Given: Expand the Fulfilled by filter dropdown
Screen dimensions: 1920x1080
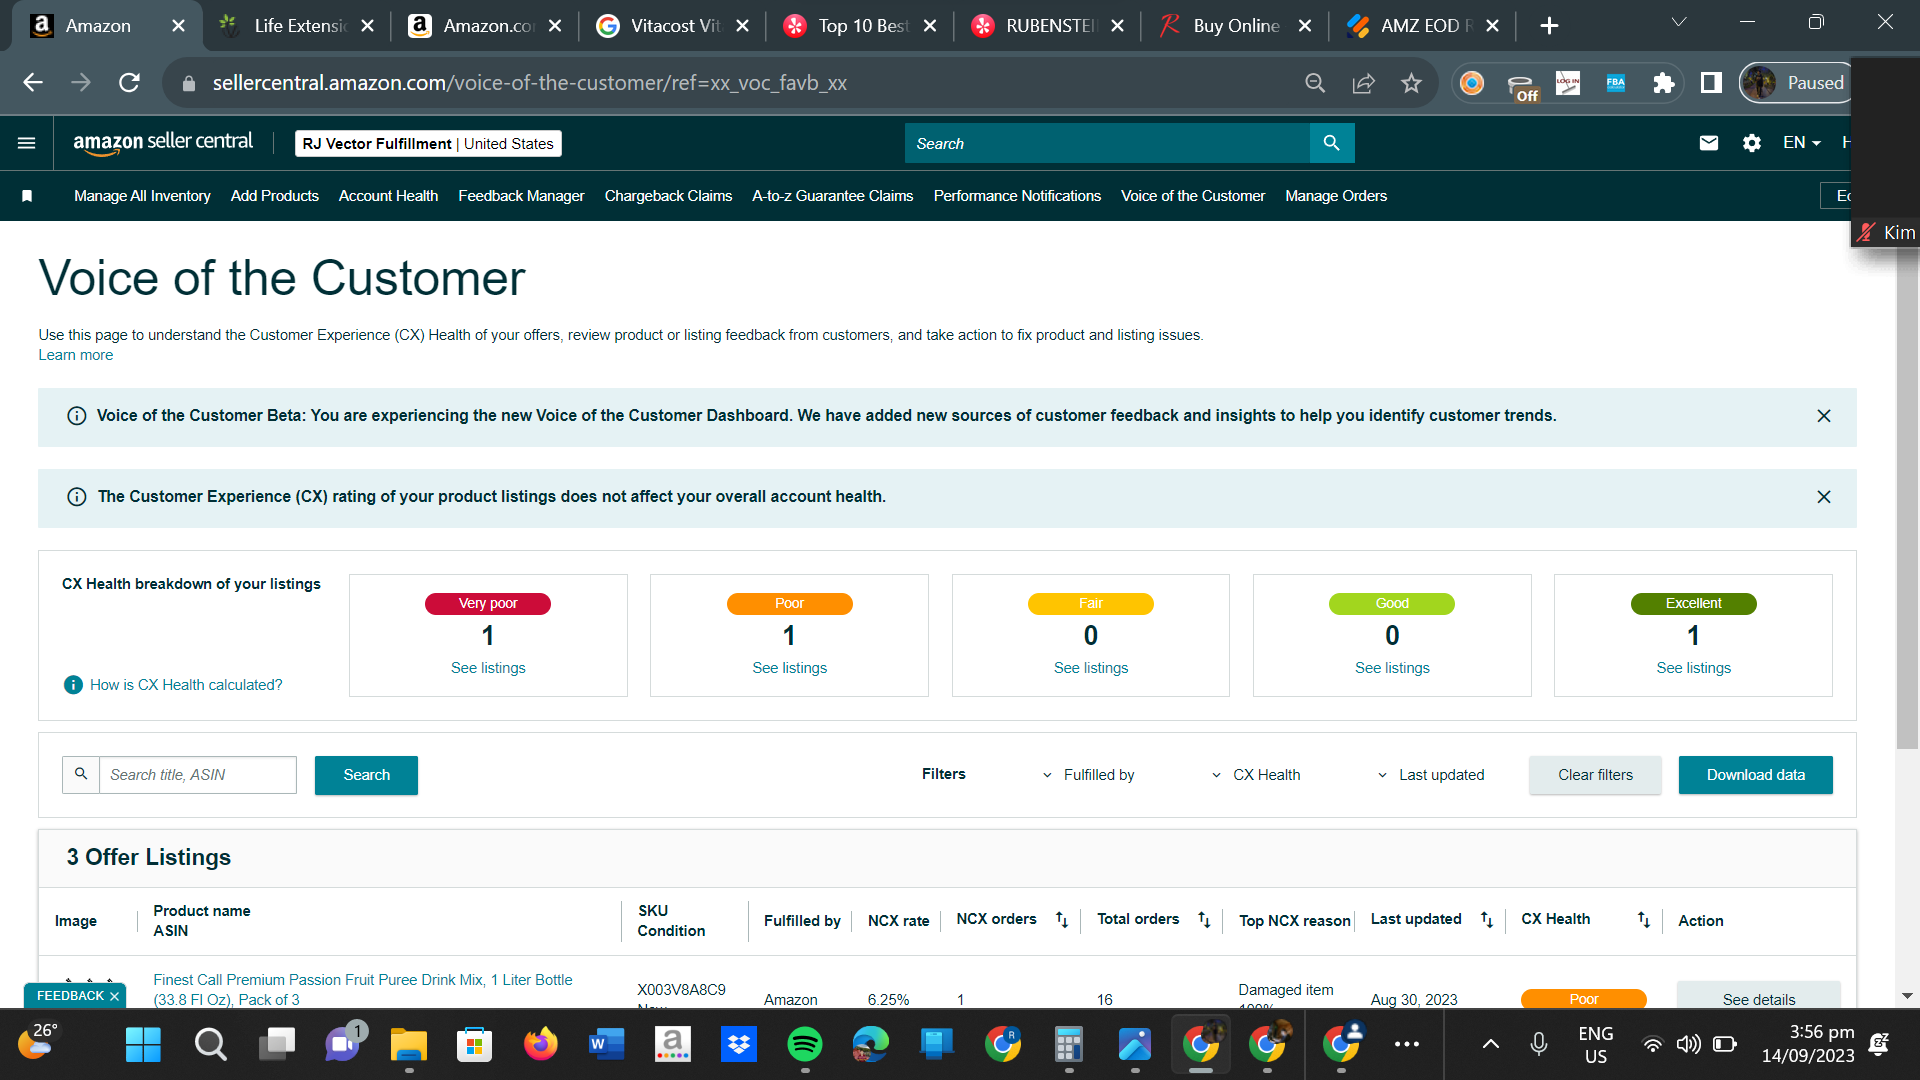Looking at the screenshot, I should [1088, 775].
